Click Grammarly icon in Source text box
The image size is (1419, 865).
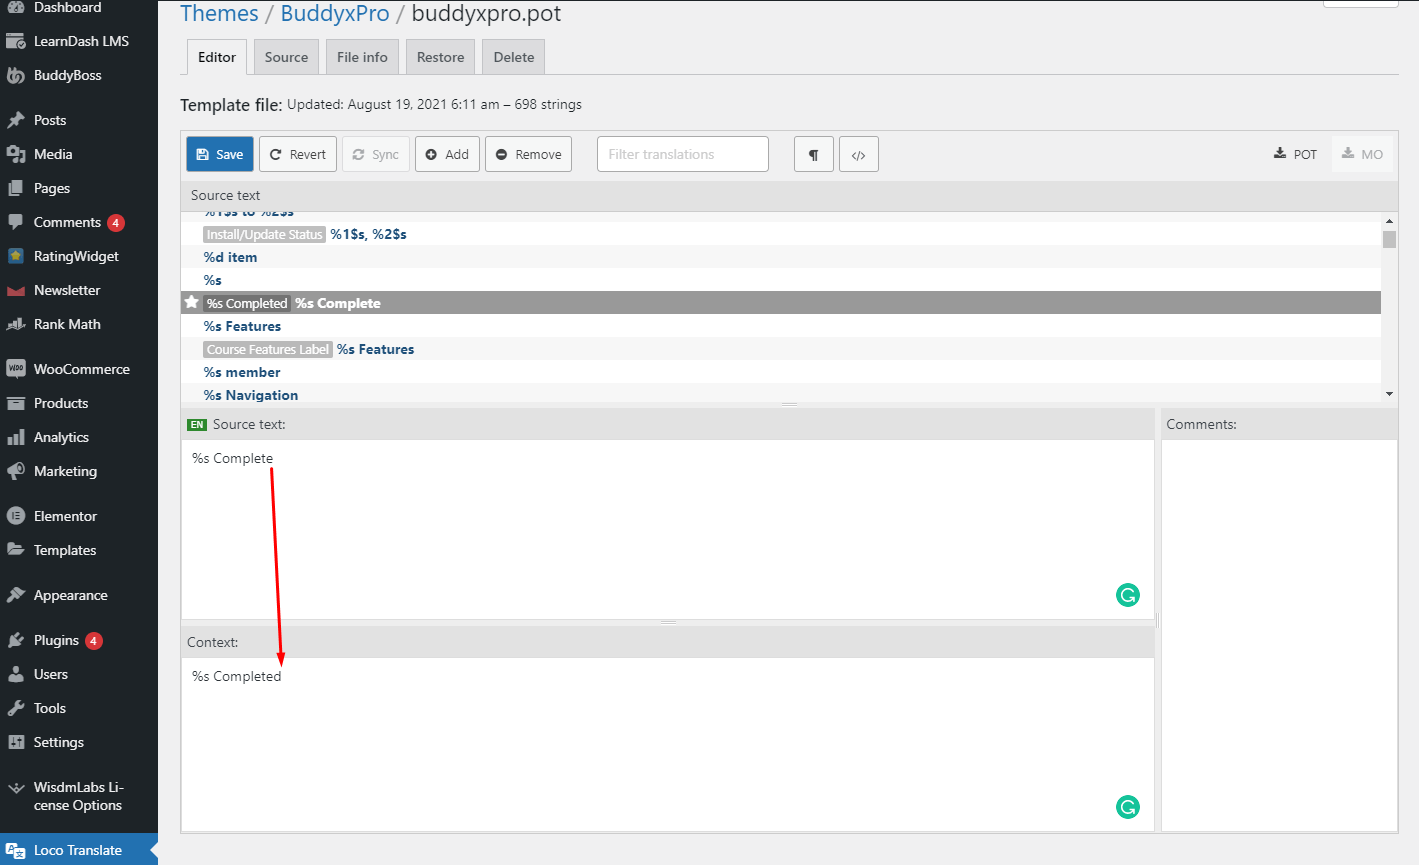[x=1127, y=596]
